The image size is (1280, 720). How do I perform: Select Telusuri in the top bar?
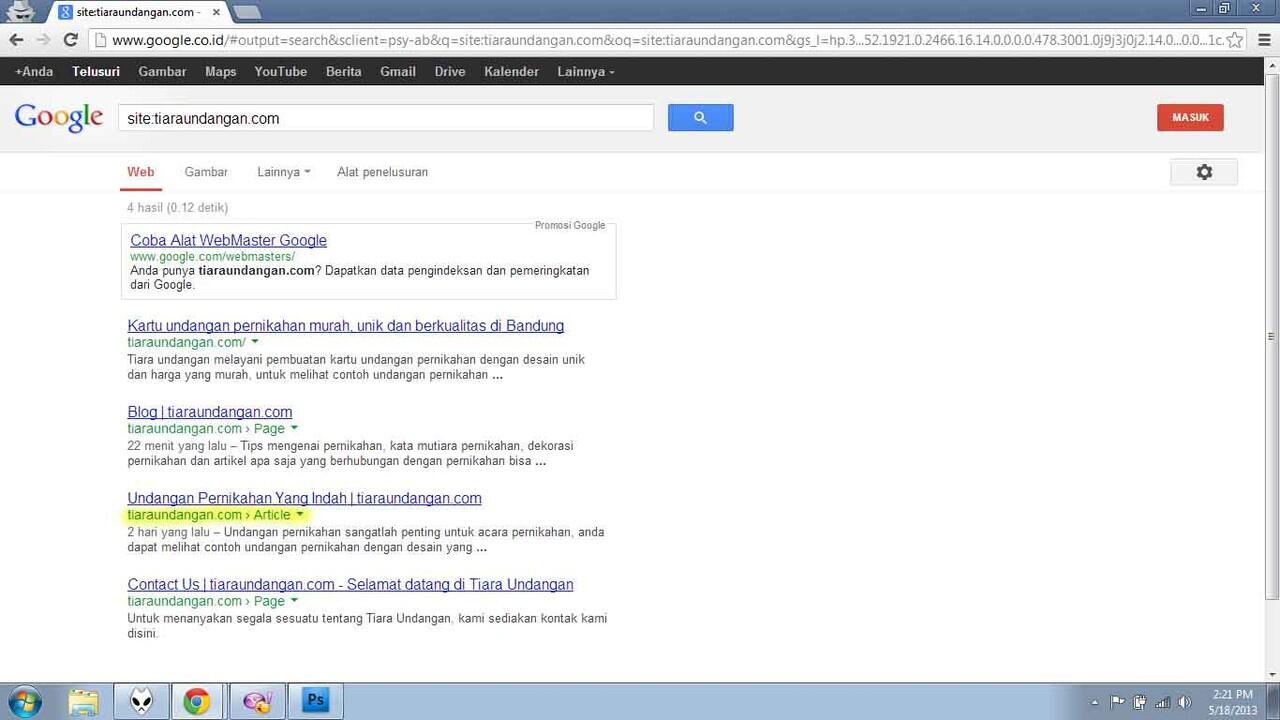pos(96,72)
